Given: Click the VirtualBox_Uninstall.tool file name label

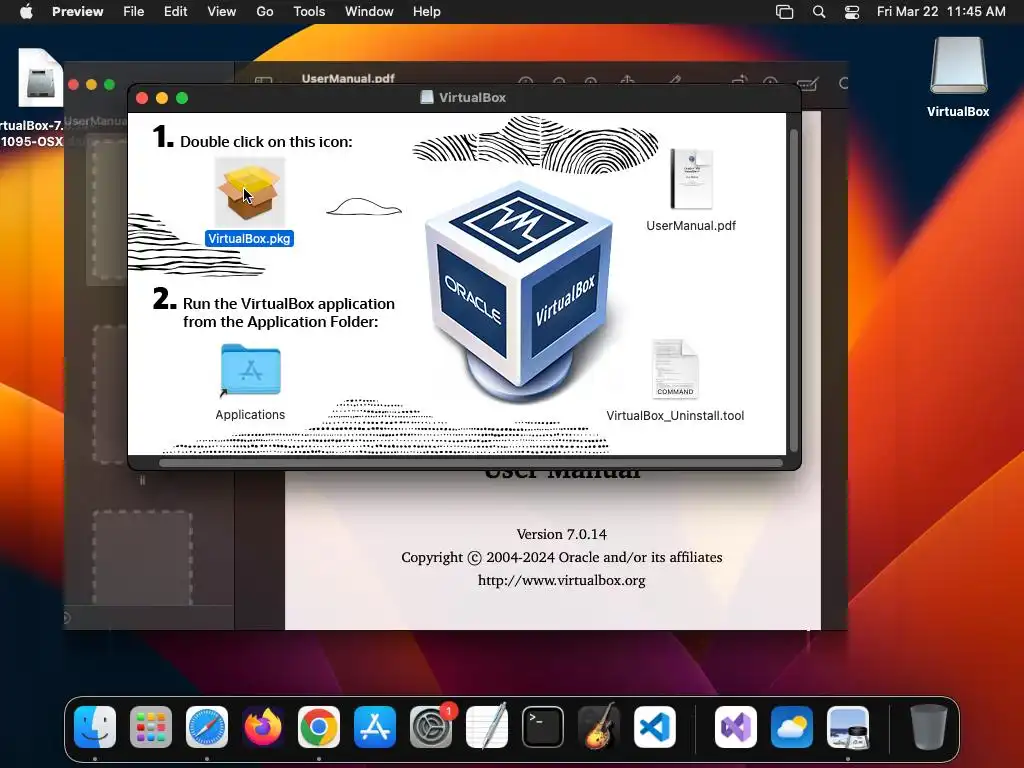Looking at the screenshot, I should 675,415.
